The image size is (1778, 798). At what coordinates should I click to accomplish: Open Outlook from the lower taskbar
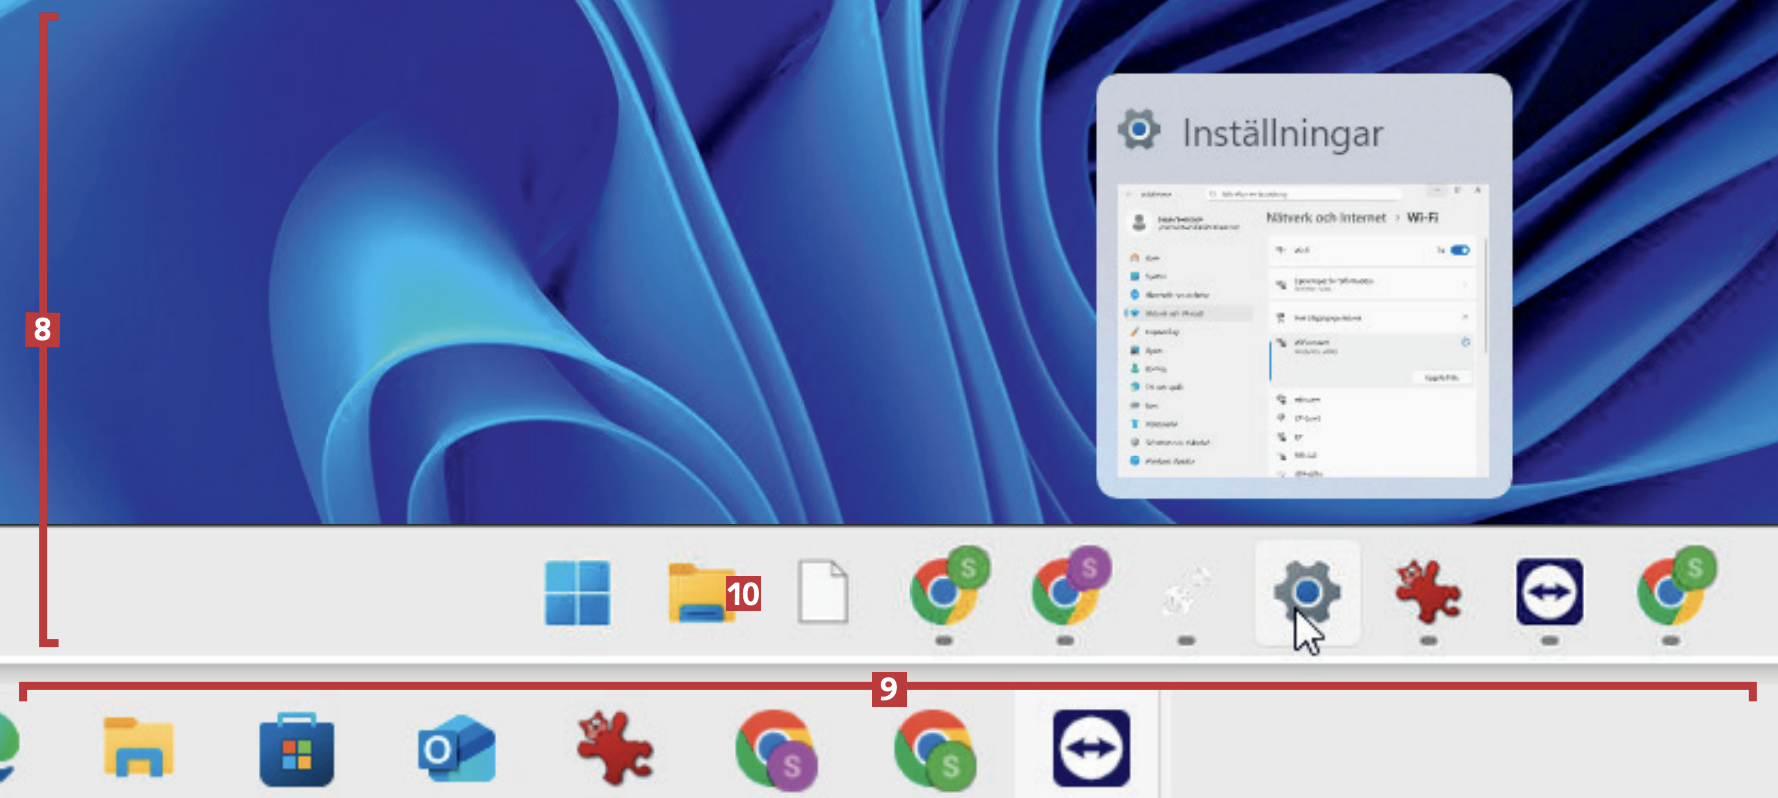455,749
